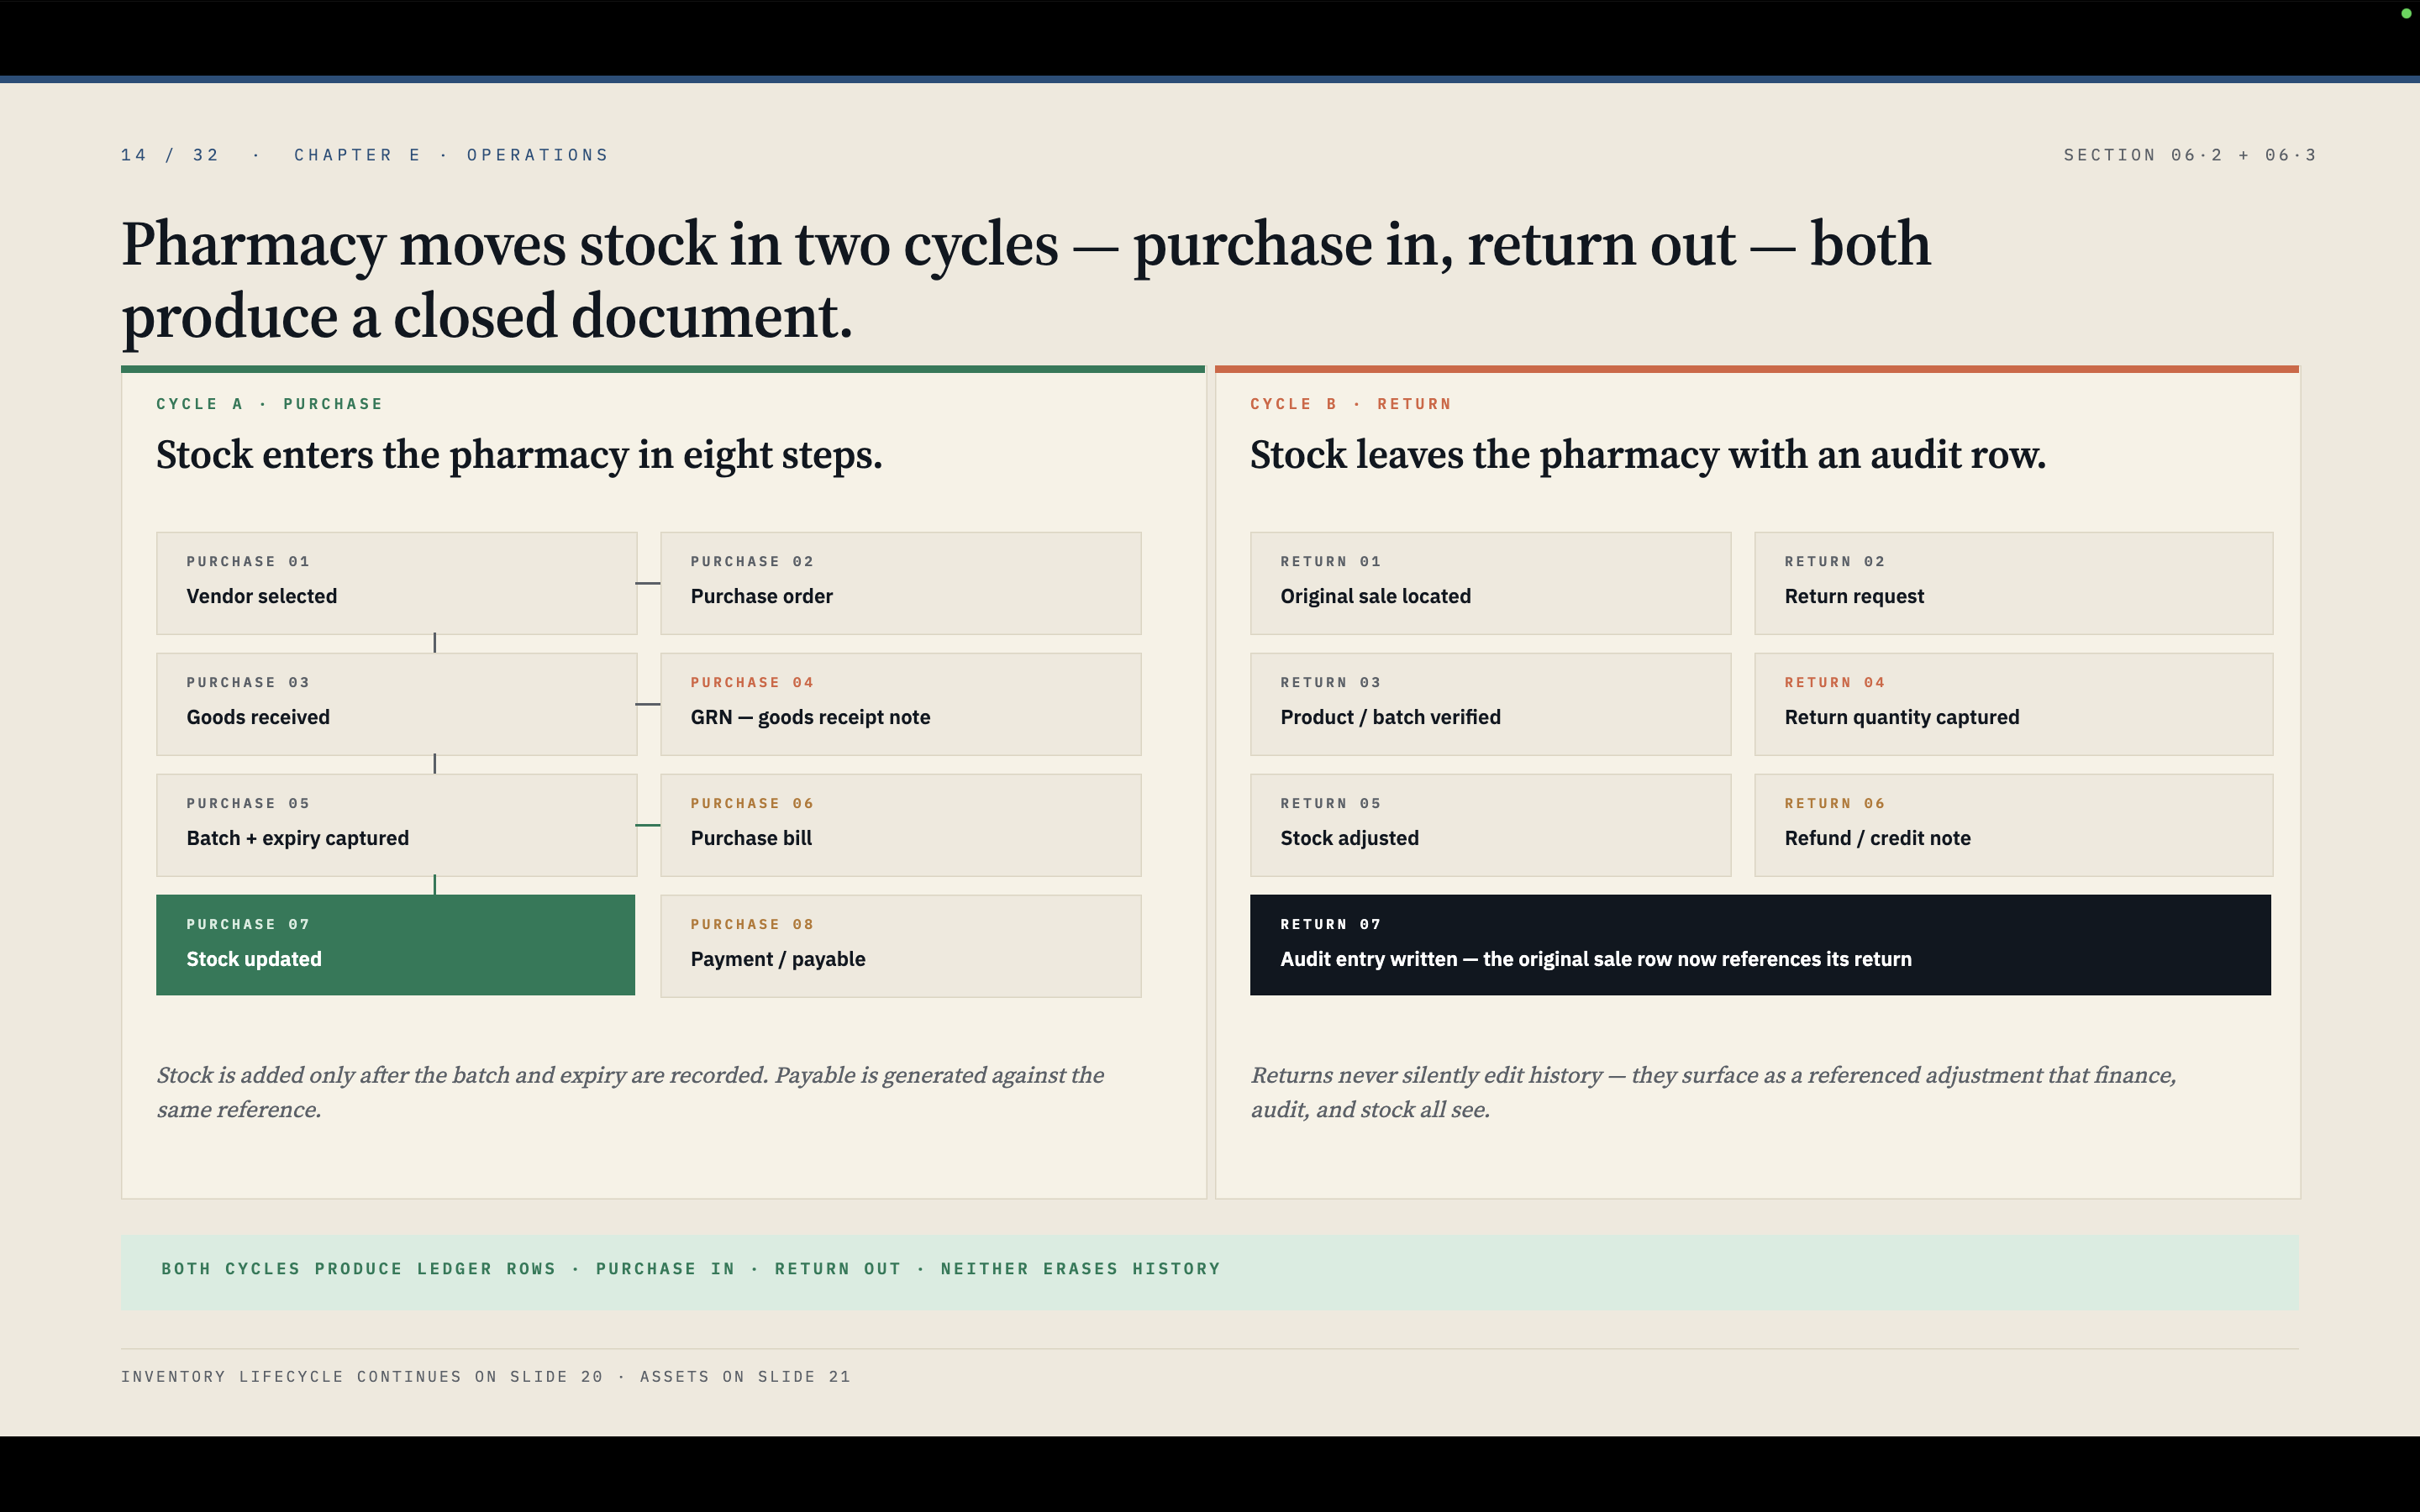Click the Return 05 Stock adjusted card
Image resolution: width=2420 pixels, height=1512 pixels.
tap(1490, 825)
